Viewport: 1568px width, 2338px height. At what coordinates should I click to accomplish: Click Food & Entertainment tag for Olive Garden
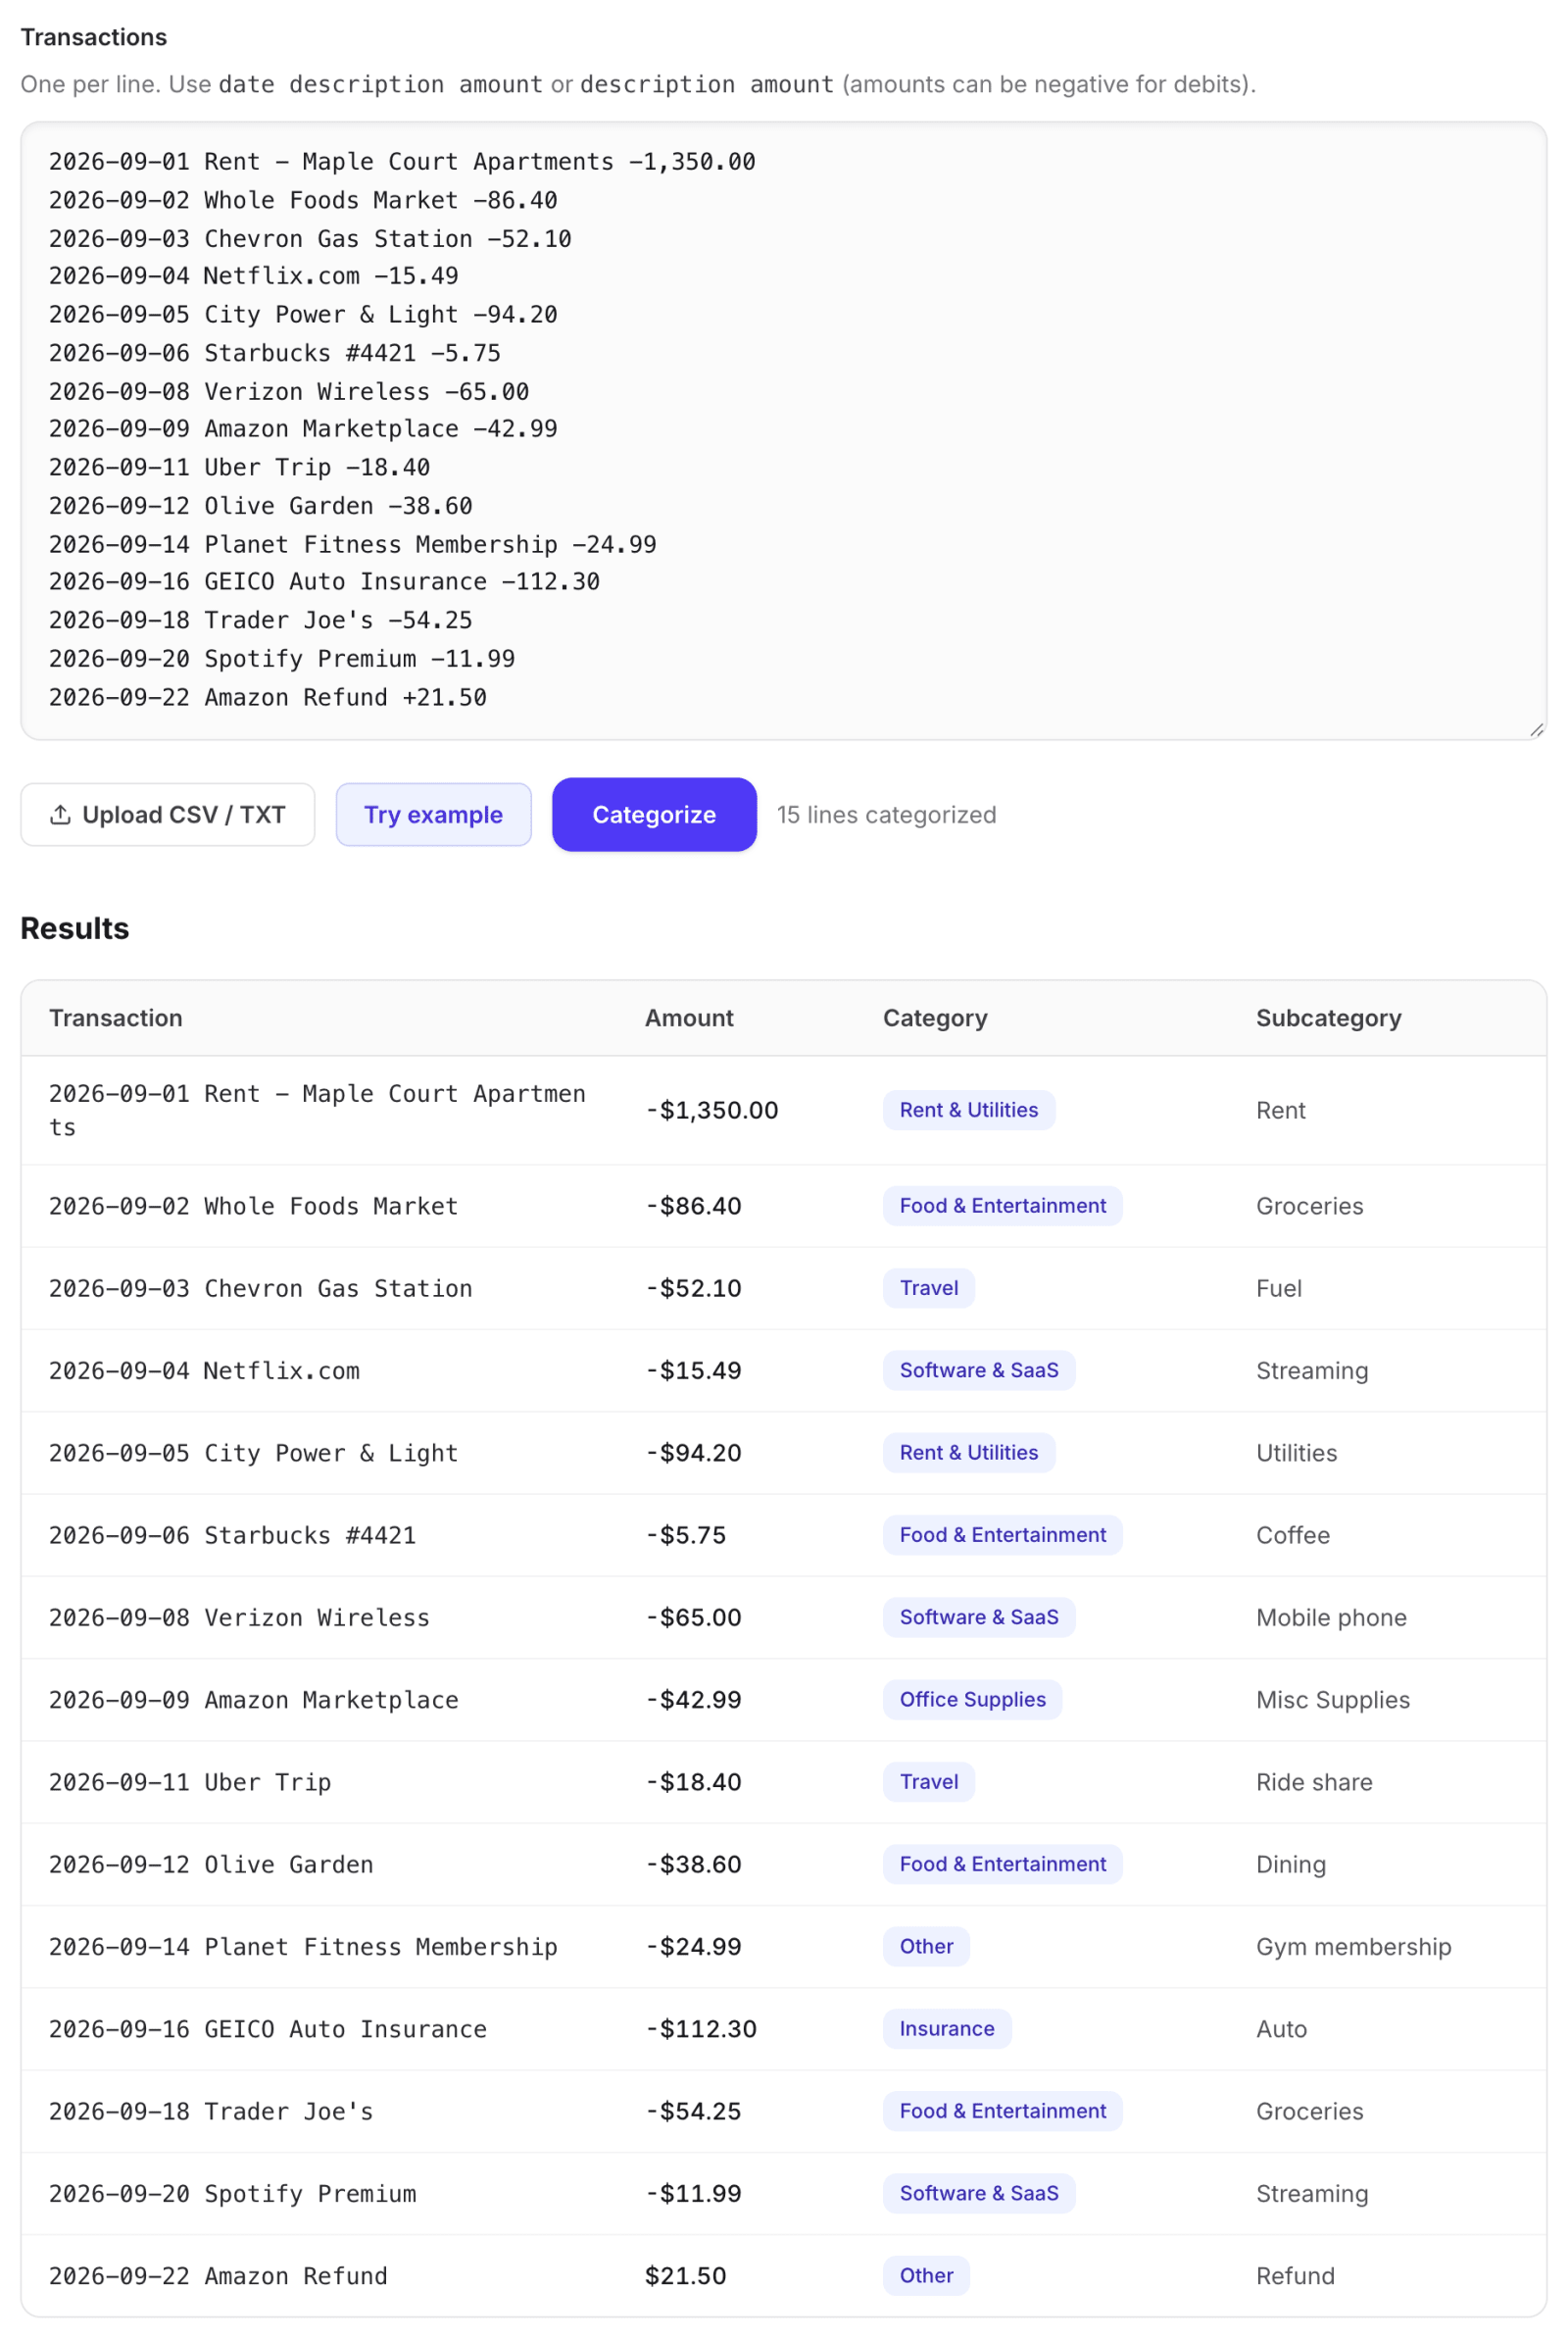pyautogui.click(x=1002, y=1864)
